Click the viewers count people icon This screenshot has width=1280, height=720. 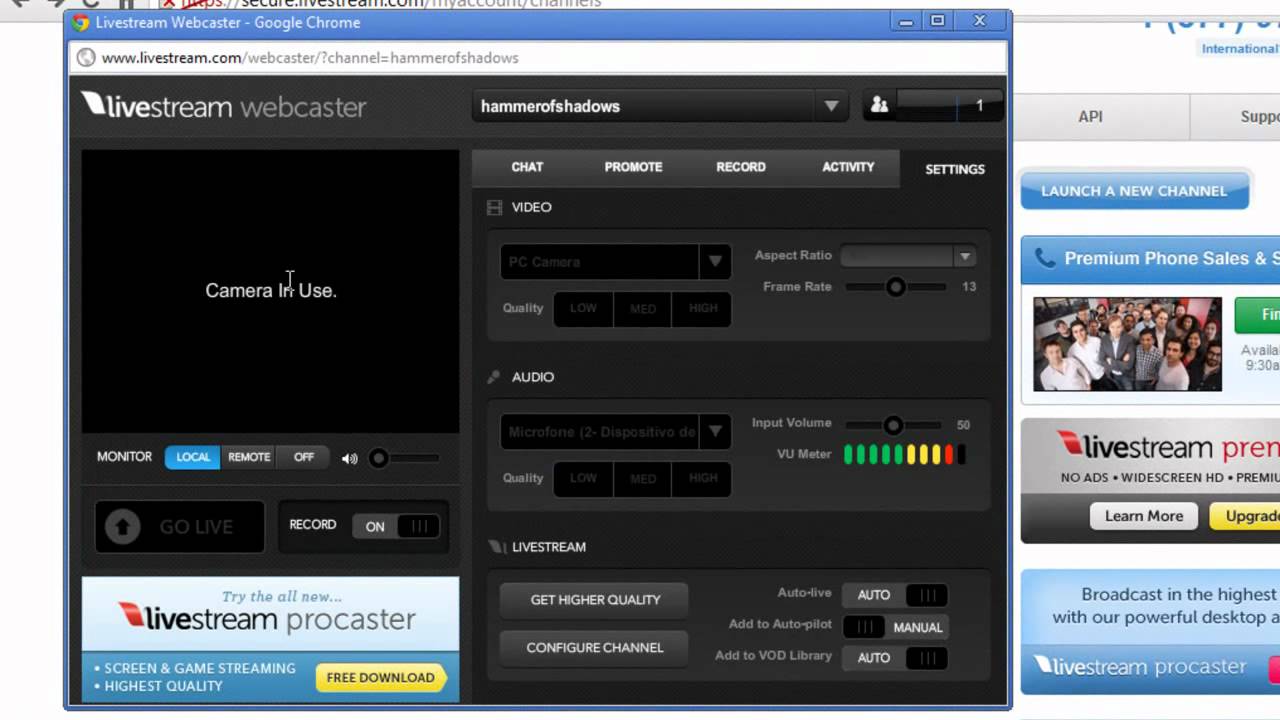pyautogui.click(x=879, y=105)
